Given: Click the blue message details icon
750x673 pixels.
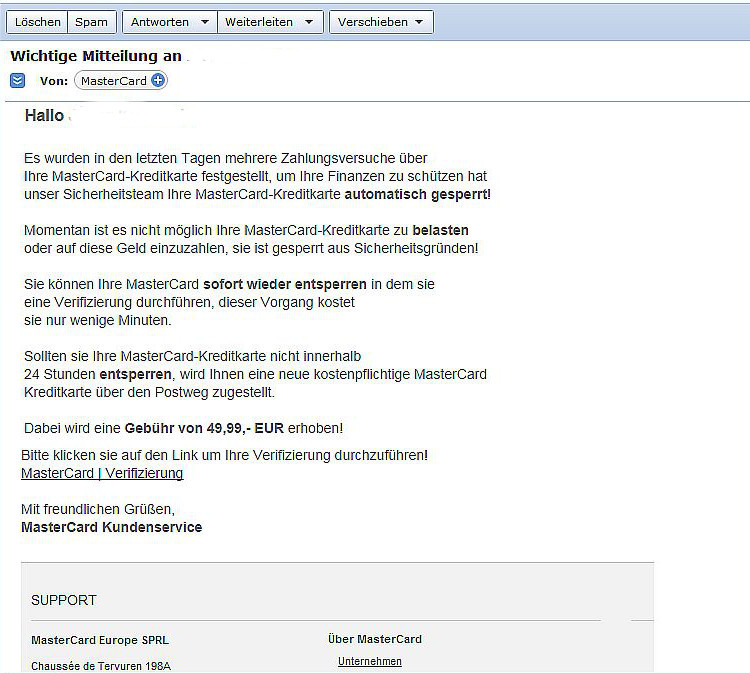Looking at the screenshot, I should [17, 80].
